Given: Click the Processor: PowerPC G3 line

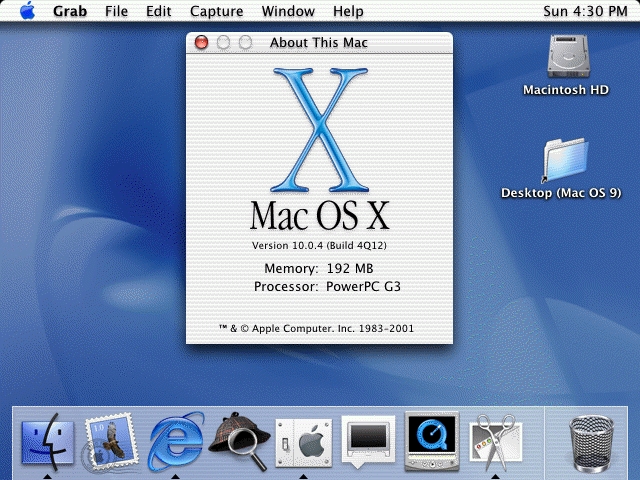Looking at the screenshot, I should pyautogui.click(x=327, y=286).
